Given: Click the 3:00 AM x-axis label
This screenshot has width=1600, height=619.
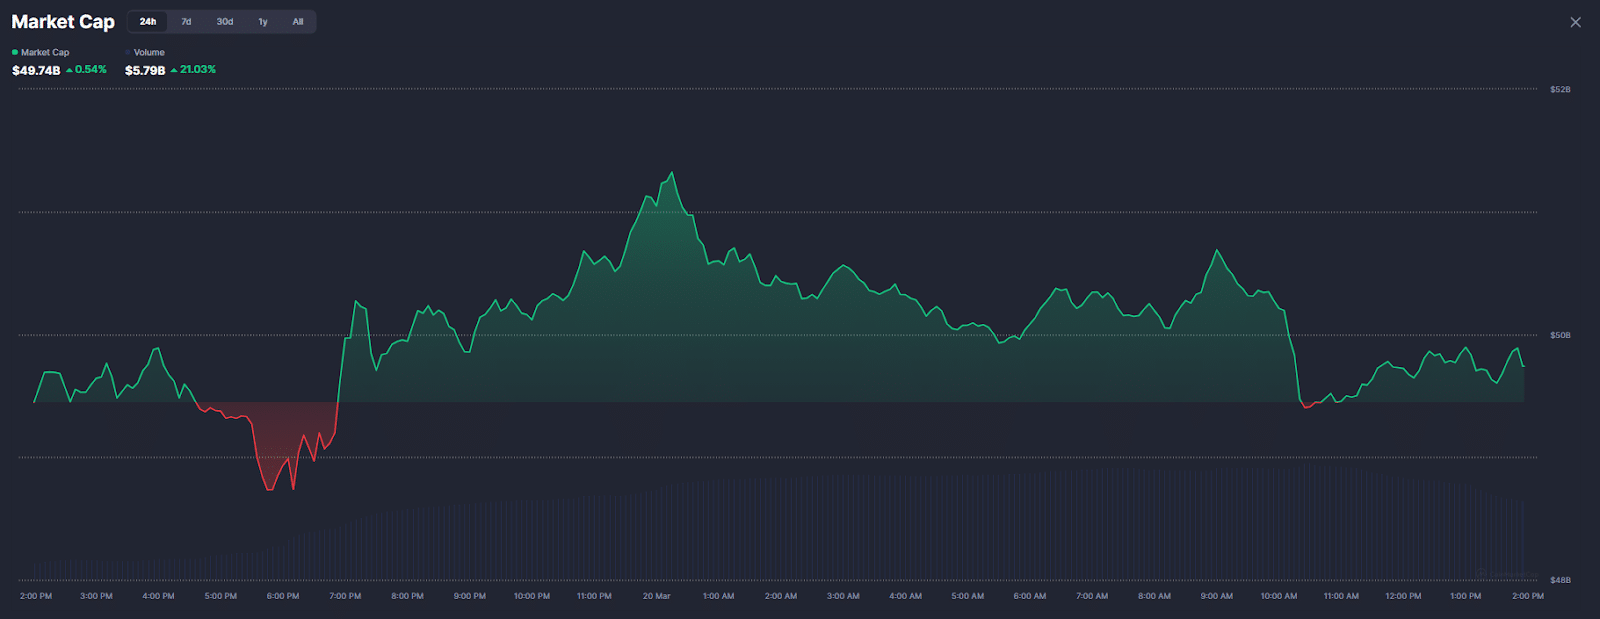Looking at the screenshot, I should (x=843, y=596).
